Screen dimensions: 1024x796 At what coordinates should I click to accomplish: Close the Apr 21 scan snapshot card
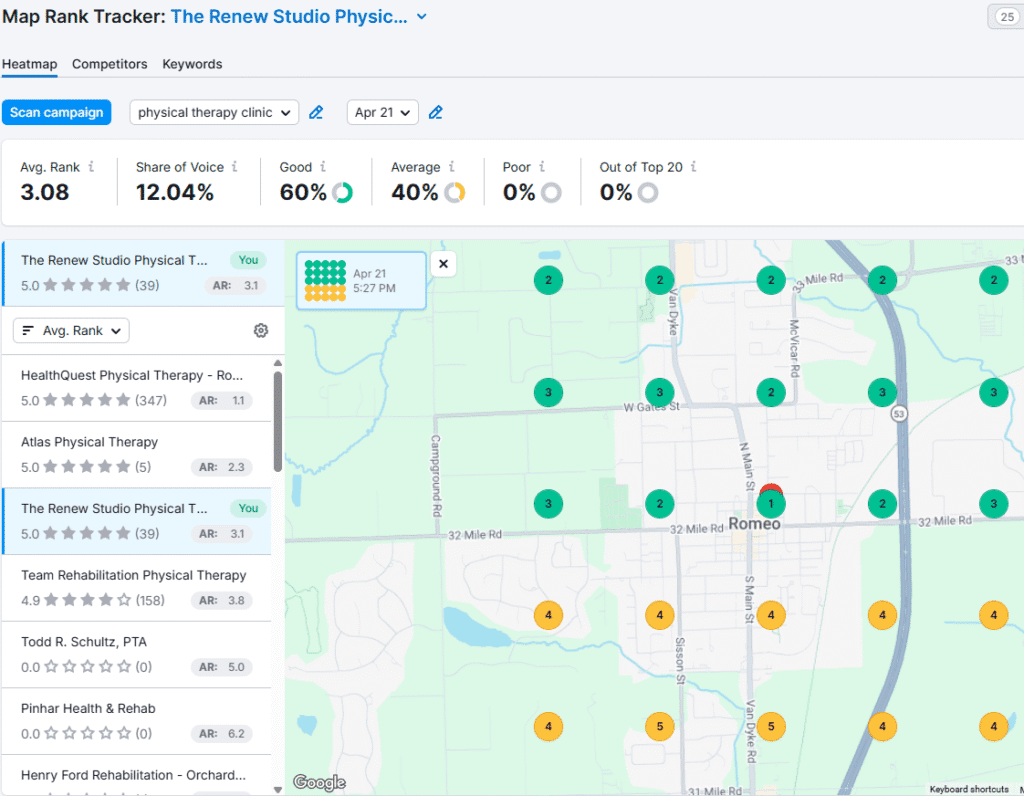[443, 264]
